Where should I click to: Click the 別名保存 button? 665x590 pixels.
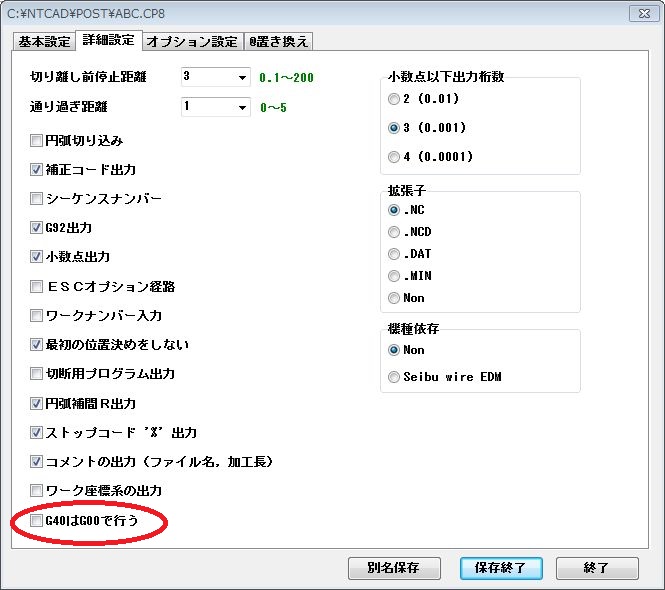pos(394,568)
